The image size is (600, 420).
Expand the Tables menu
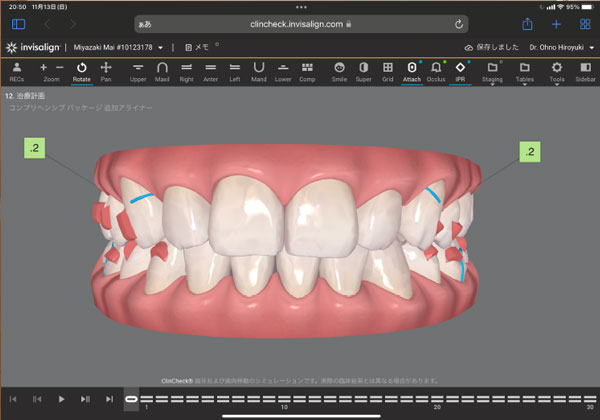(525, 73)
